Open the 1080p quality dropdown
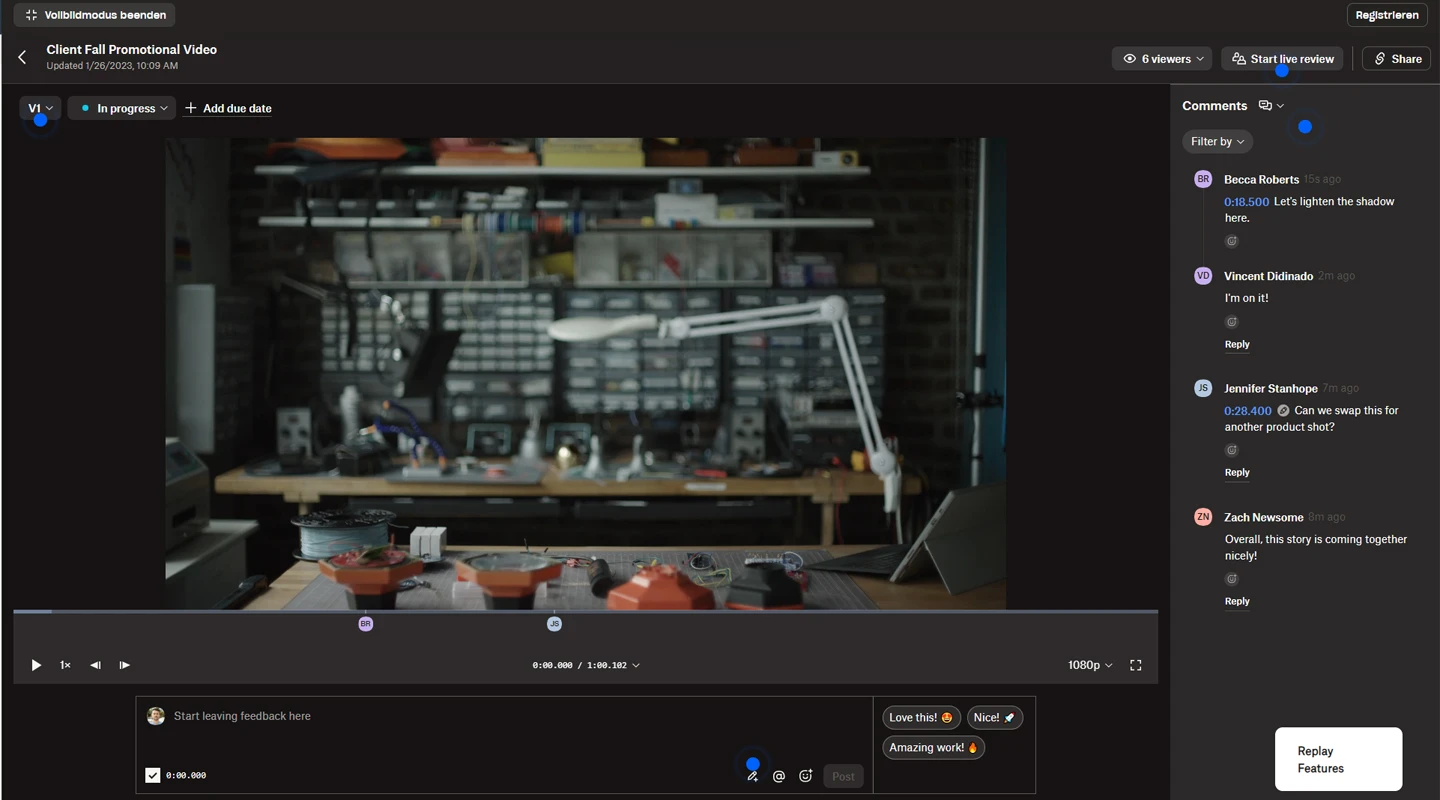This screenshot has width=1440, height=800. [x=1090, y=665]
